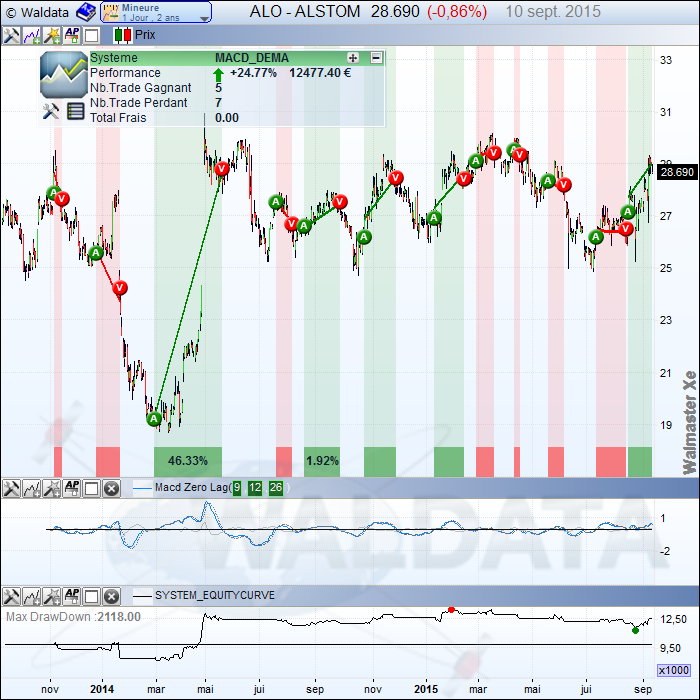Click the 1.92% green trade bar
700x700 pixels.
click(322, 461)
